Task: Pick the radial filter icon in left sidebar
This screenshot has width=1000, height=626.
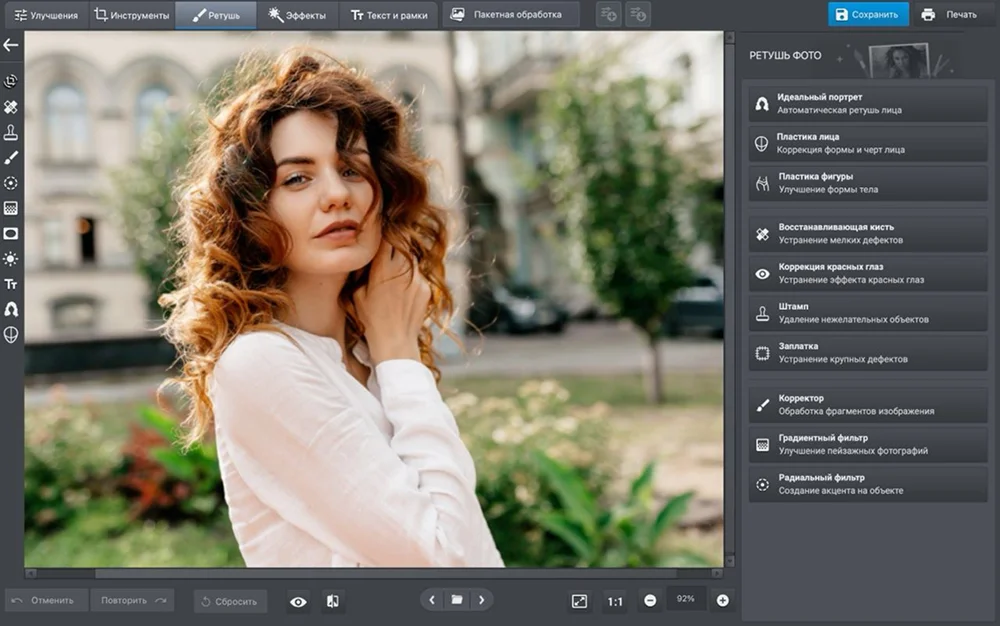Action: pos(11,183)
